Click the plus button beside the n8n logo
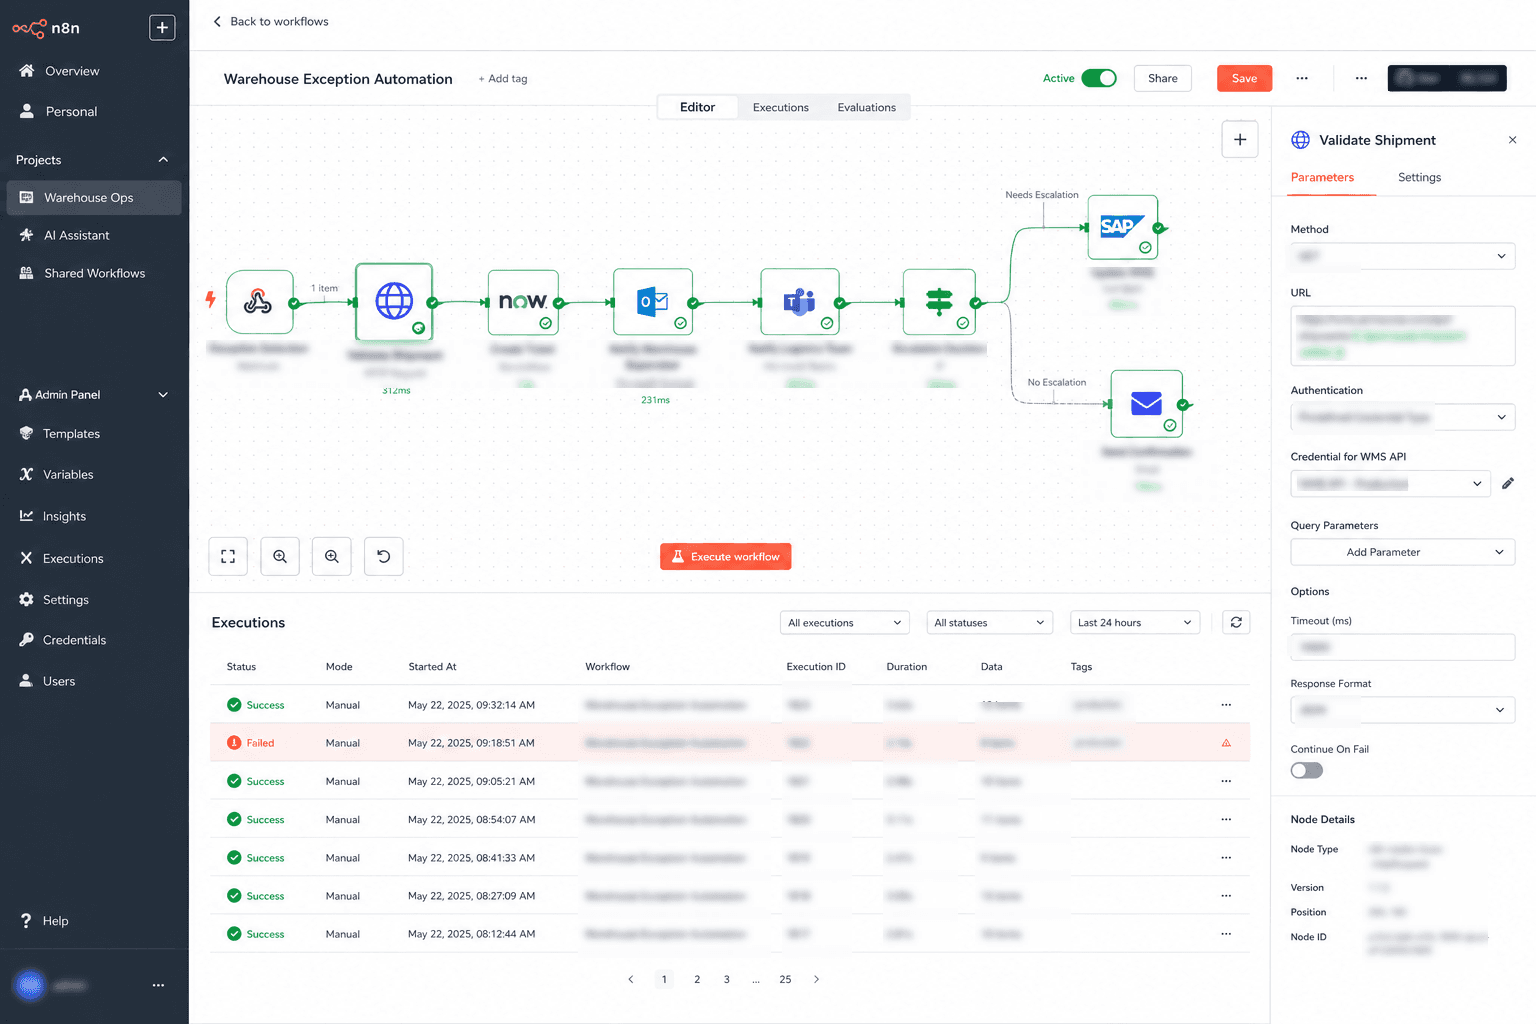Screen dimensions: 1536x1024 point(162,28)
